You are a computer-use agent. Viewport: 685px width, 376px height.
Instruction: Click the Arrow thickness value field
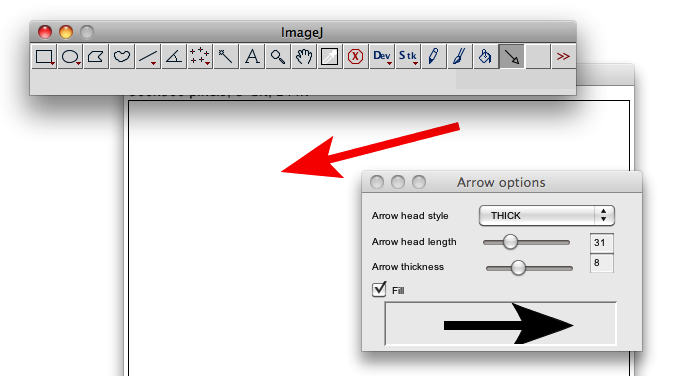(x=602, y=263)
